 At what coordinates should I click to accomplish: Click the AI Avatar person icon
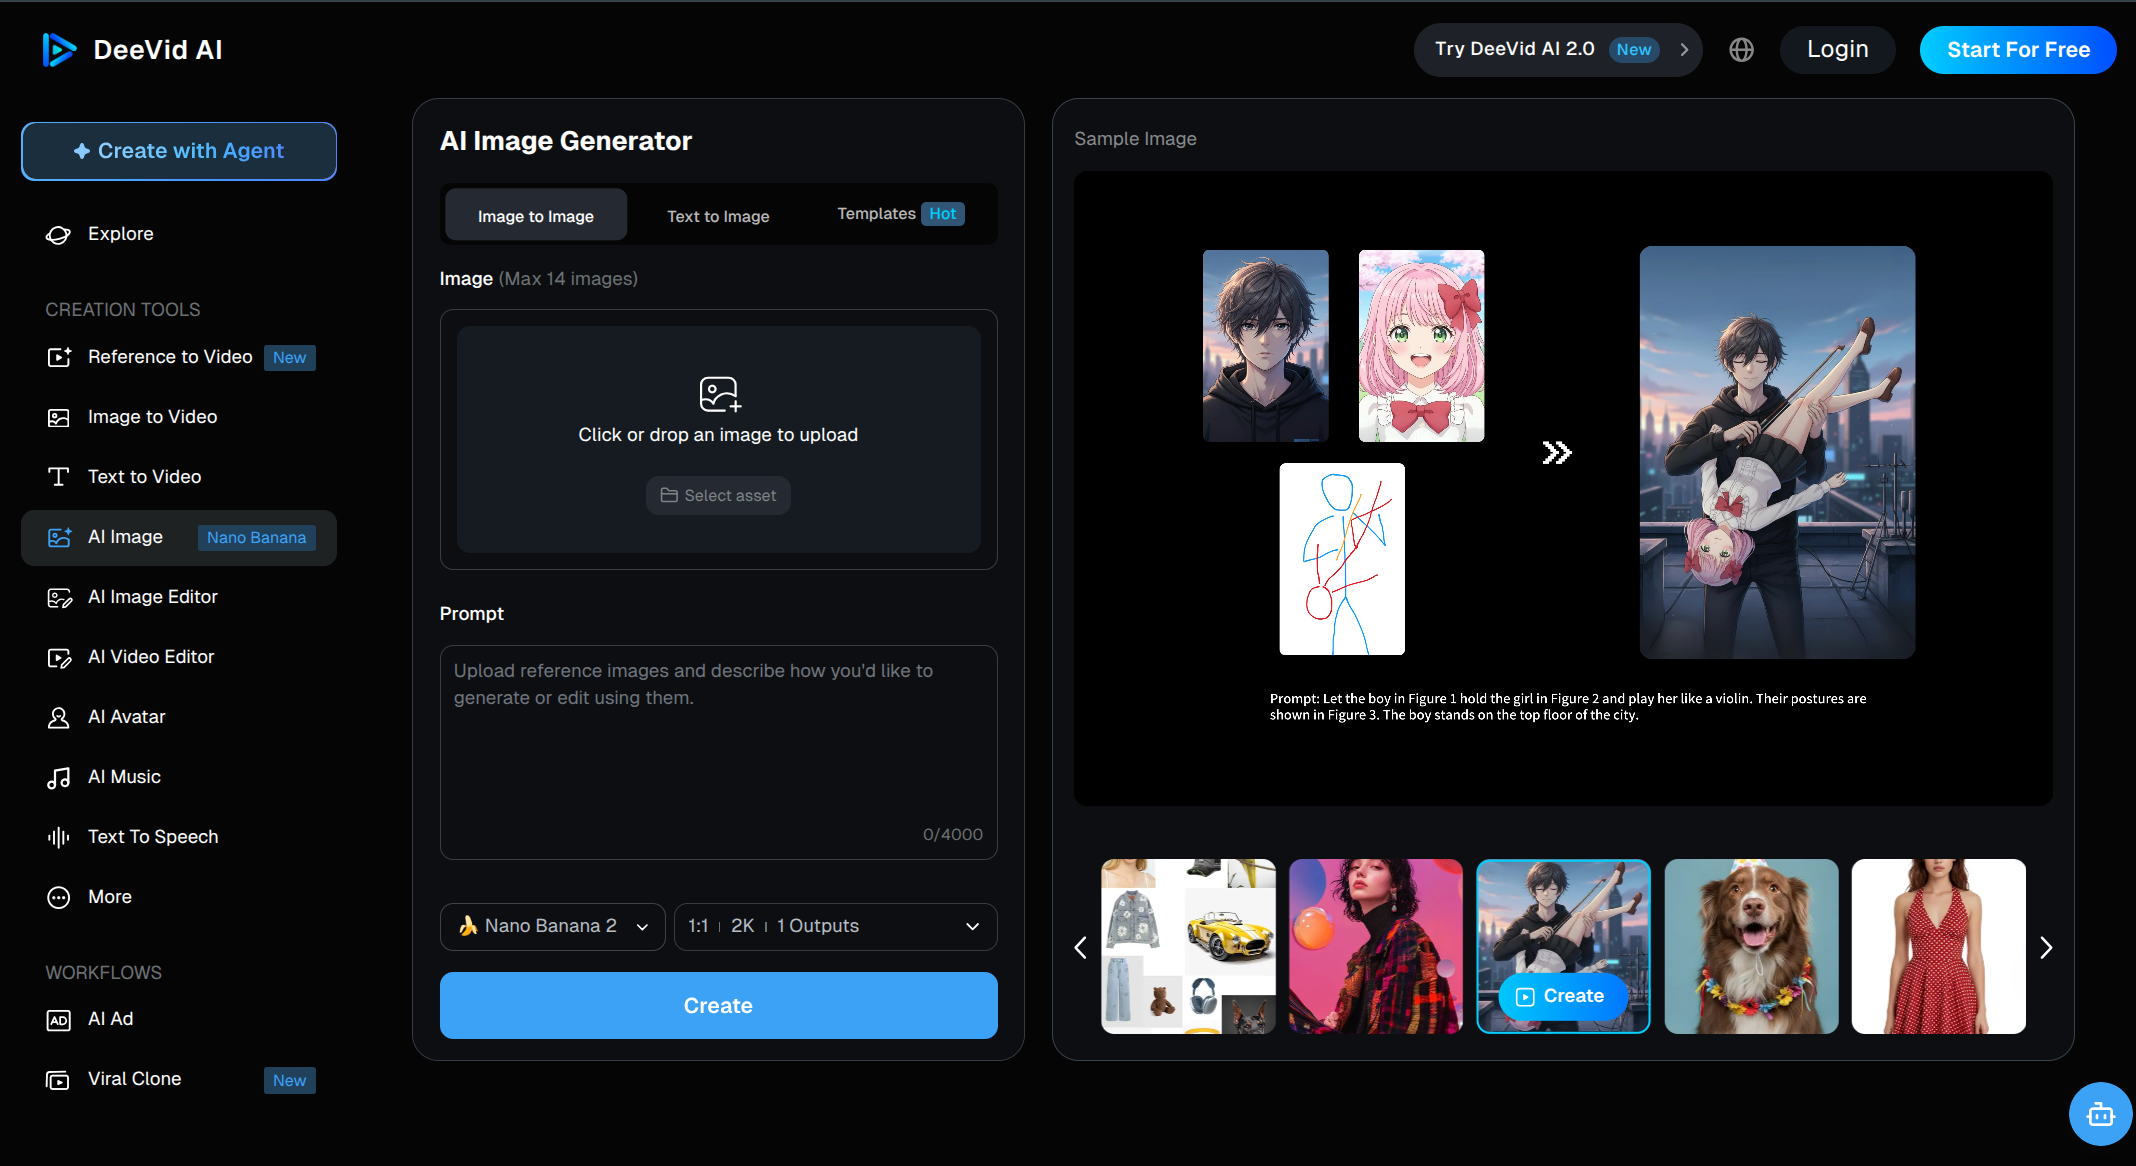click(x=59, y=717)
